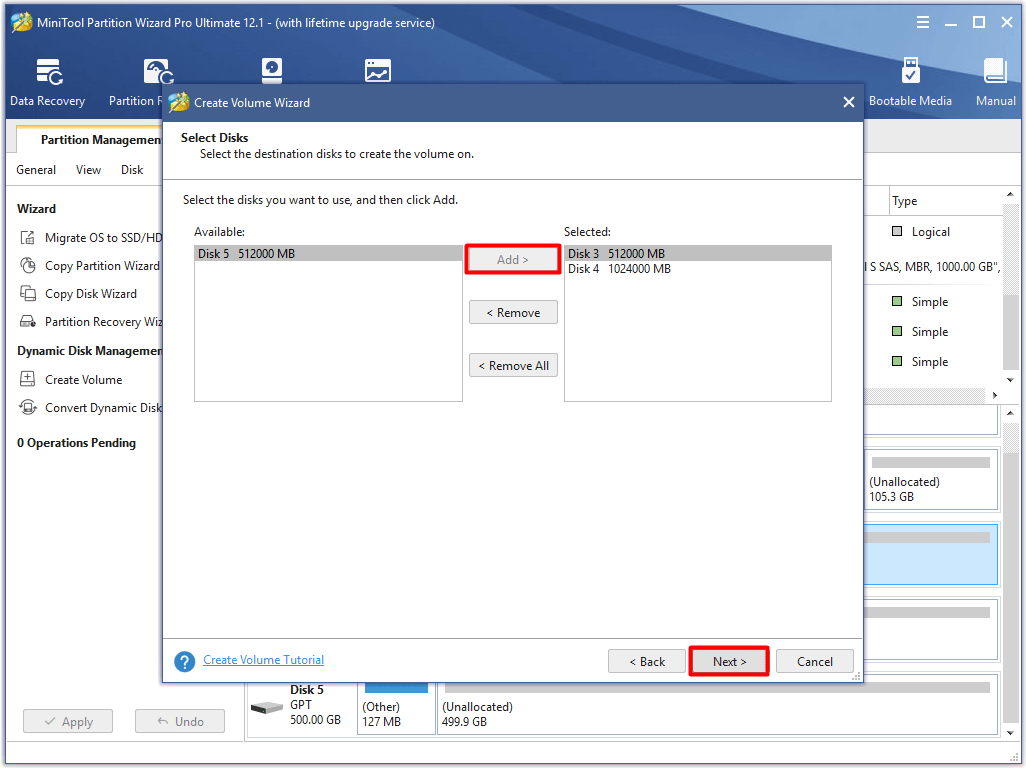Click the Disk 5 GPT label
This screenshot has height=768, width=1026.
(x=301, y=705)
